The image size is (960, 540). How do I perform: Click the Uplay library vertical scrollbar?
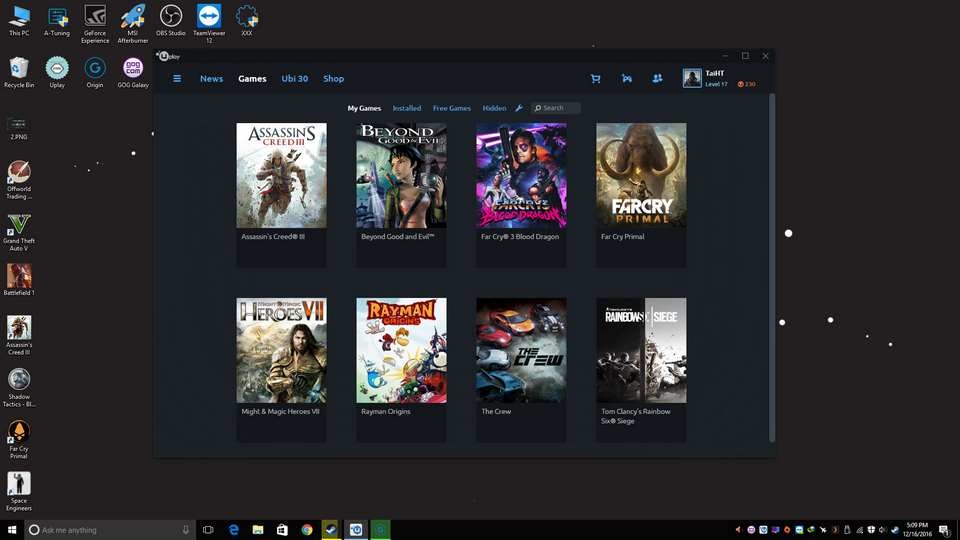pos(772,268)
